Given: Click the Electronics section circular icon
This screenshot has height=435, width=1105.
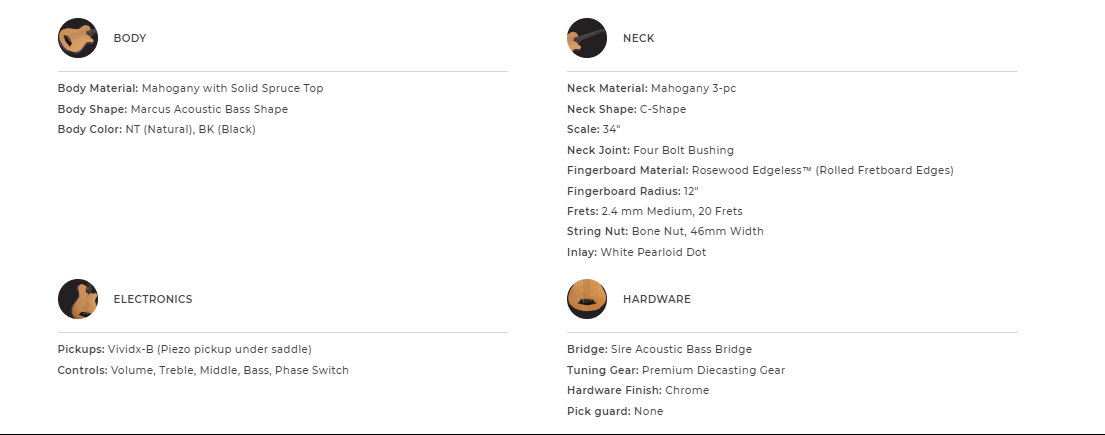Looking at the screenshot, I should click(78, 299).
